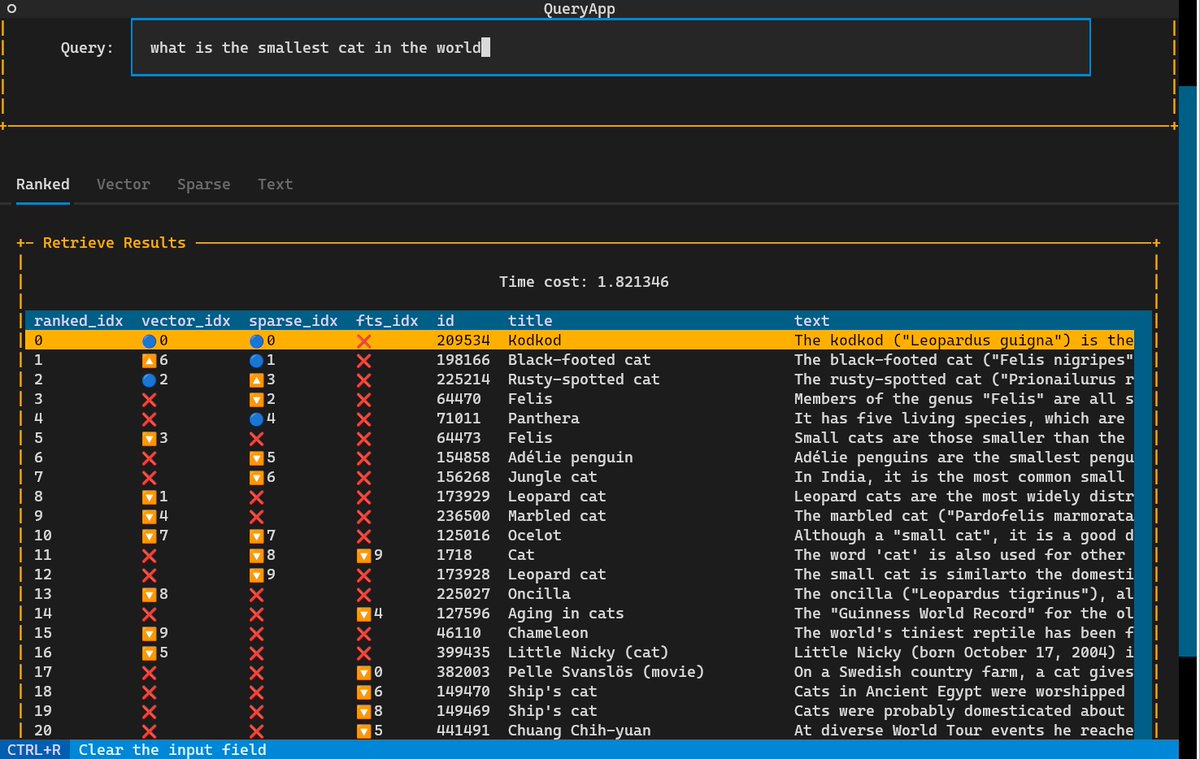1200x759 pixels.
Task: Click the Chuang Chih-yuan title cell
Action: (x=579, y=730)
